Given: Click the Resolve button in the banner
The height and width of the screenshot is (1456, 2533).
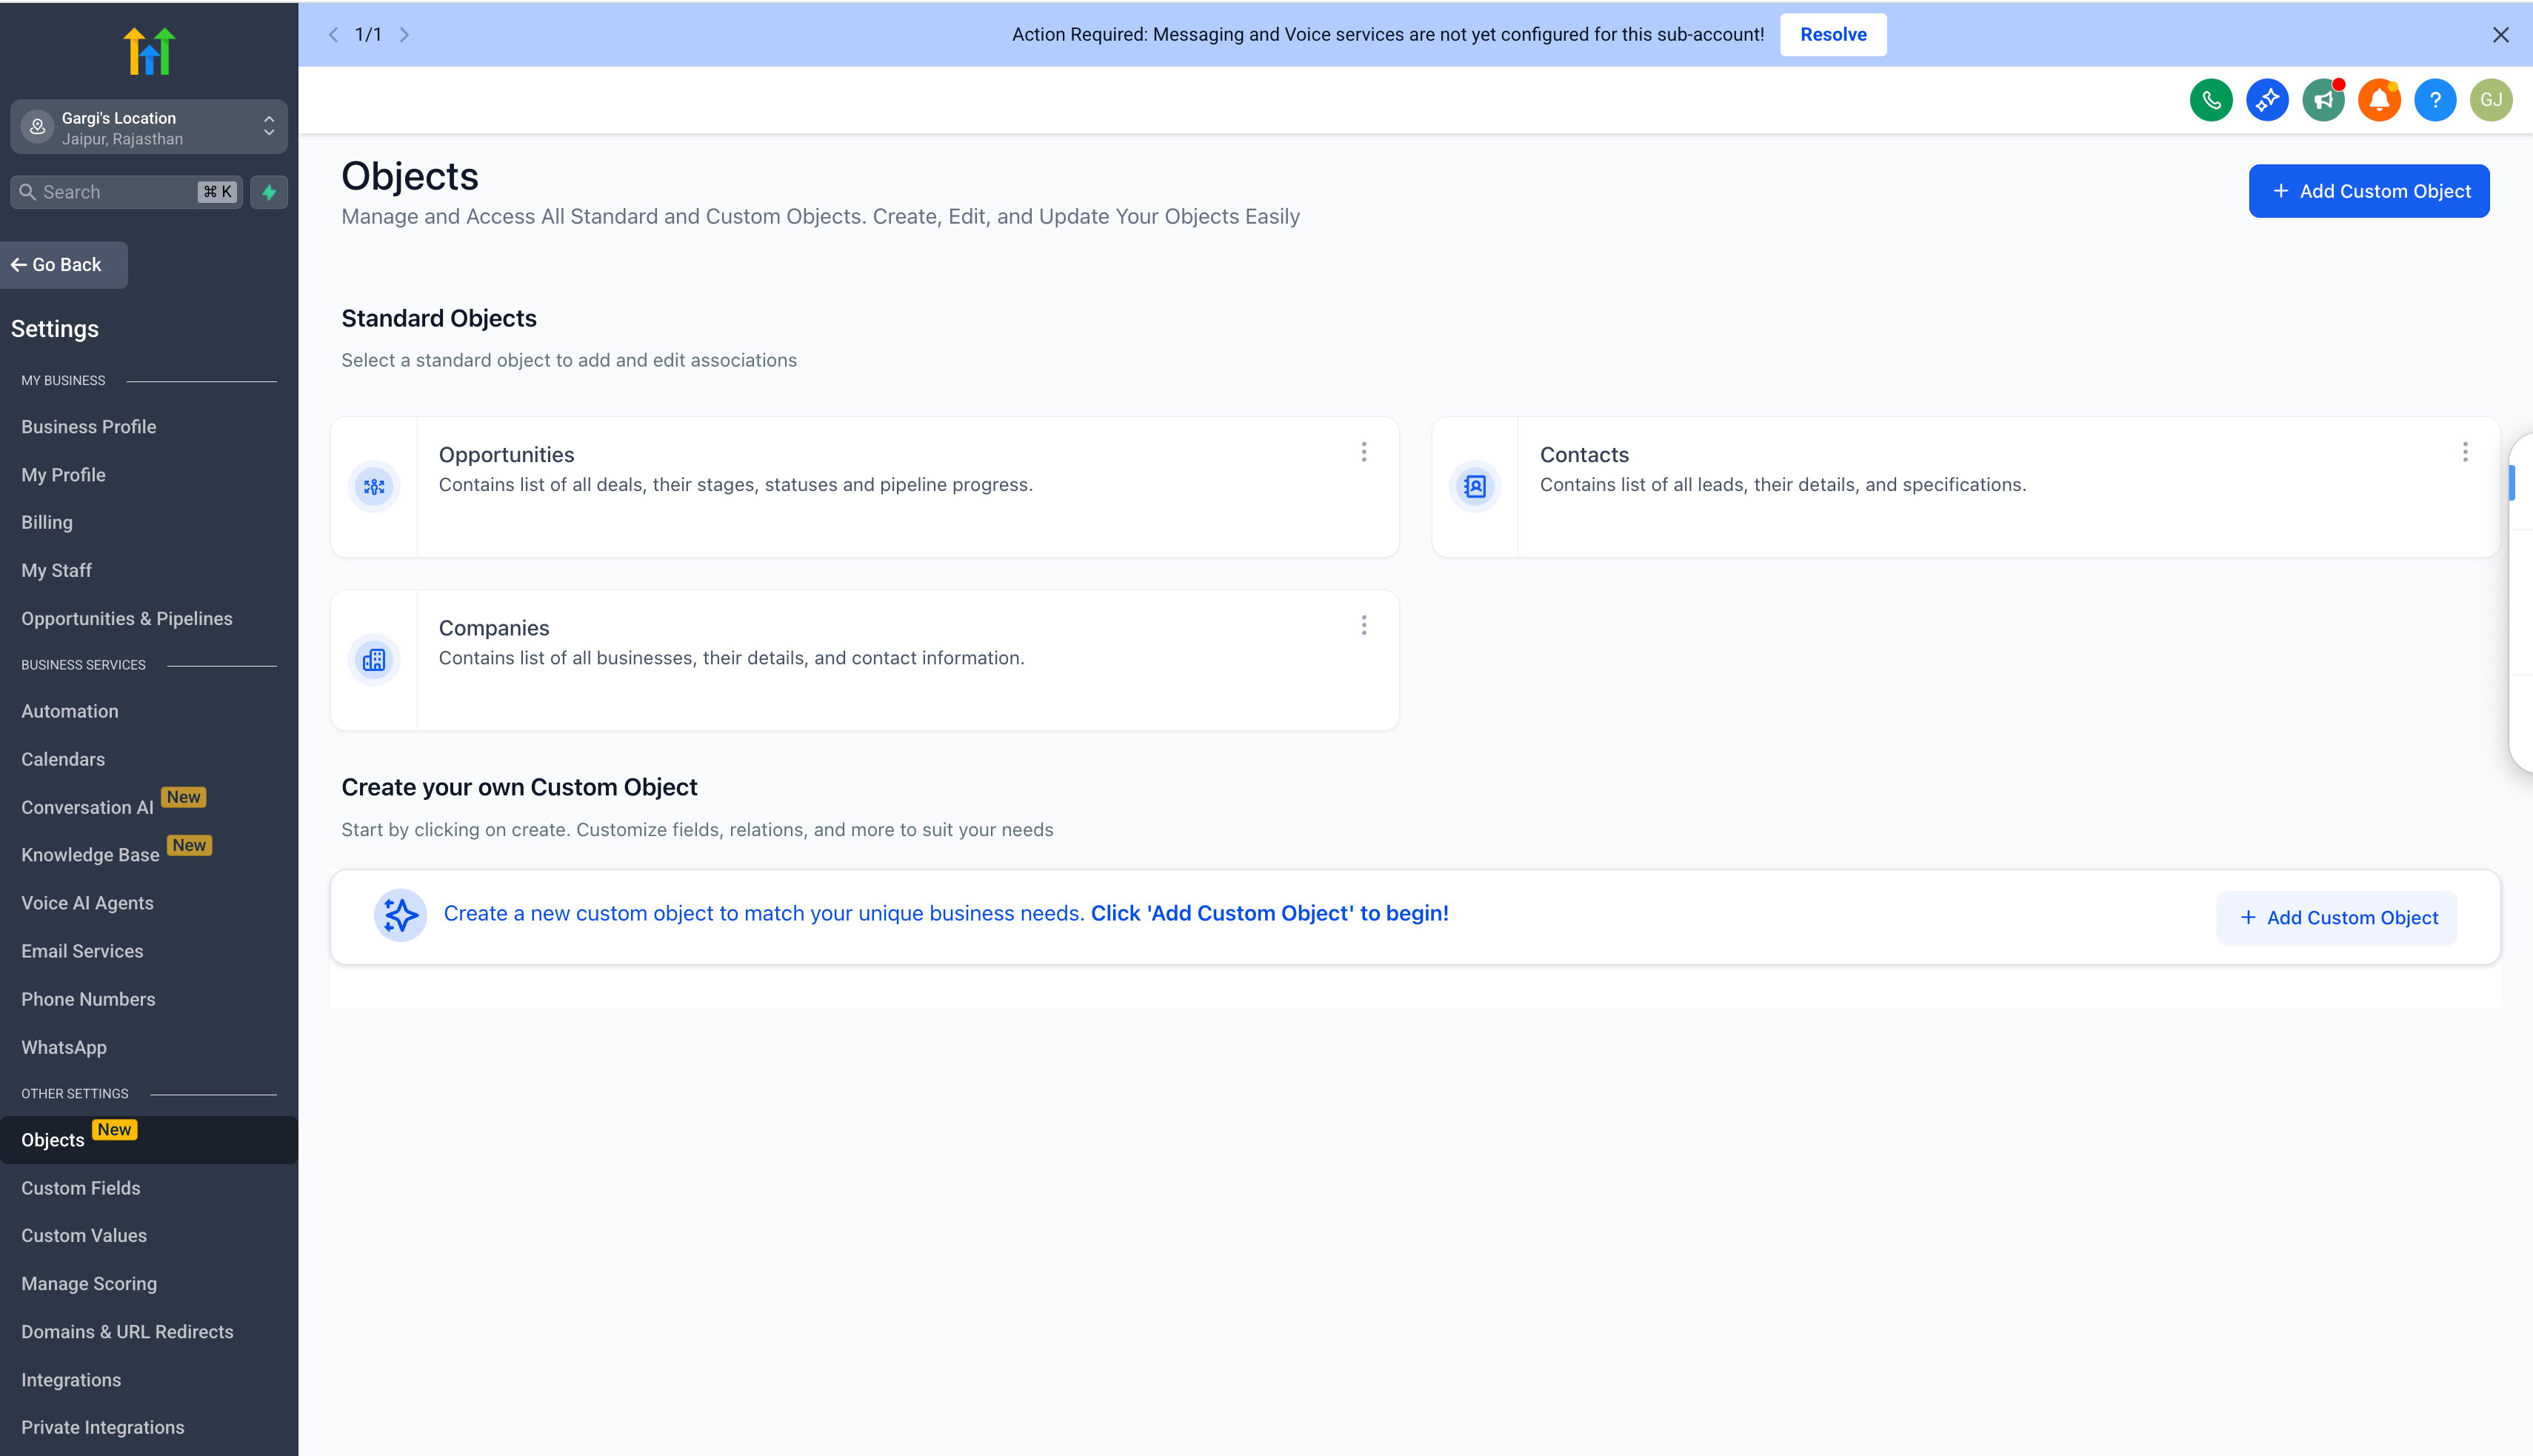Looking at the screenshot, I should pyautogui.click(x=1832, y=34).
